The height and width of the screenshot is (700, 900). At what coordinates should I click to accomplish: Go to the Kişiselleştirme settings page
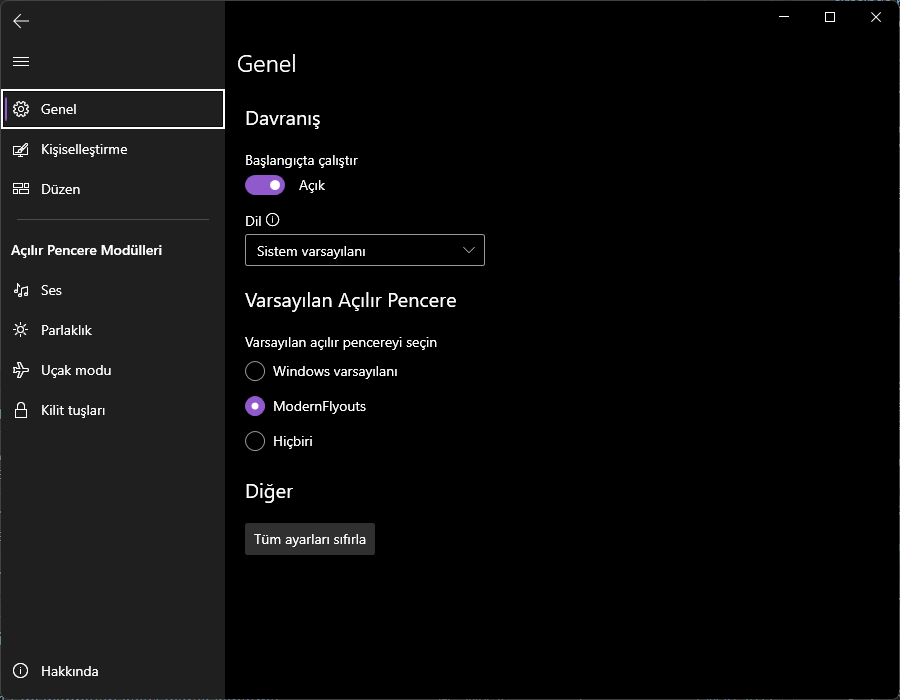pyautogui.click(x=84, y=149)
